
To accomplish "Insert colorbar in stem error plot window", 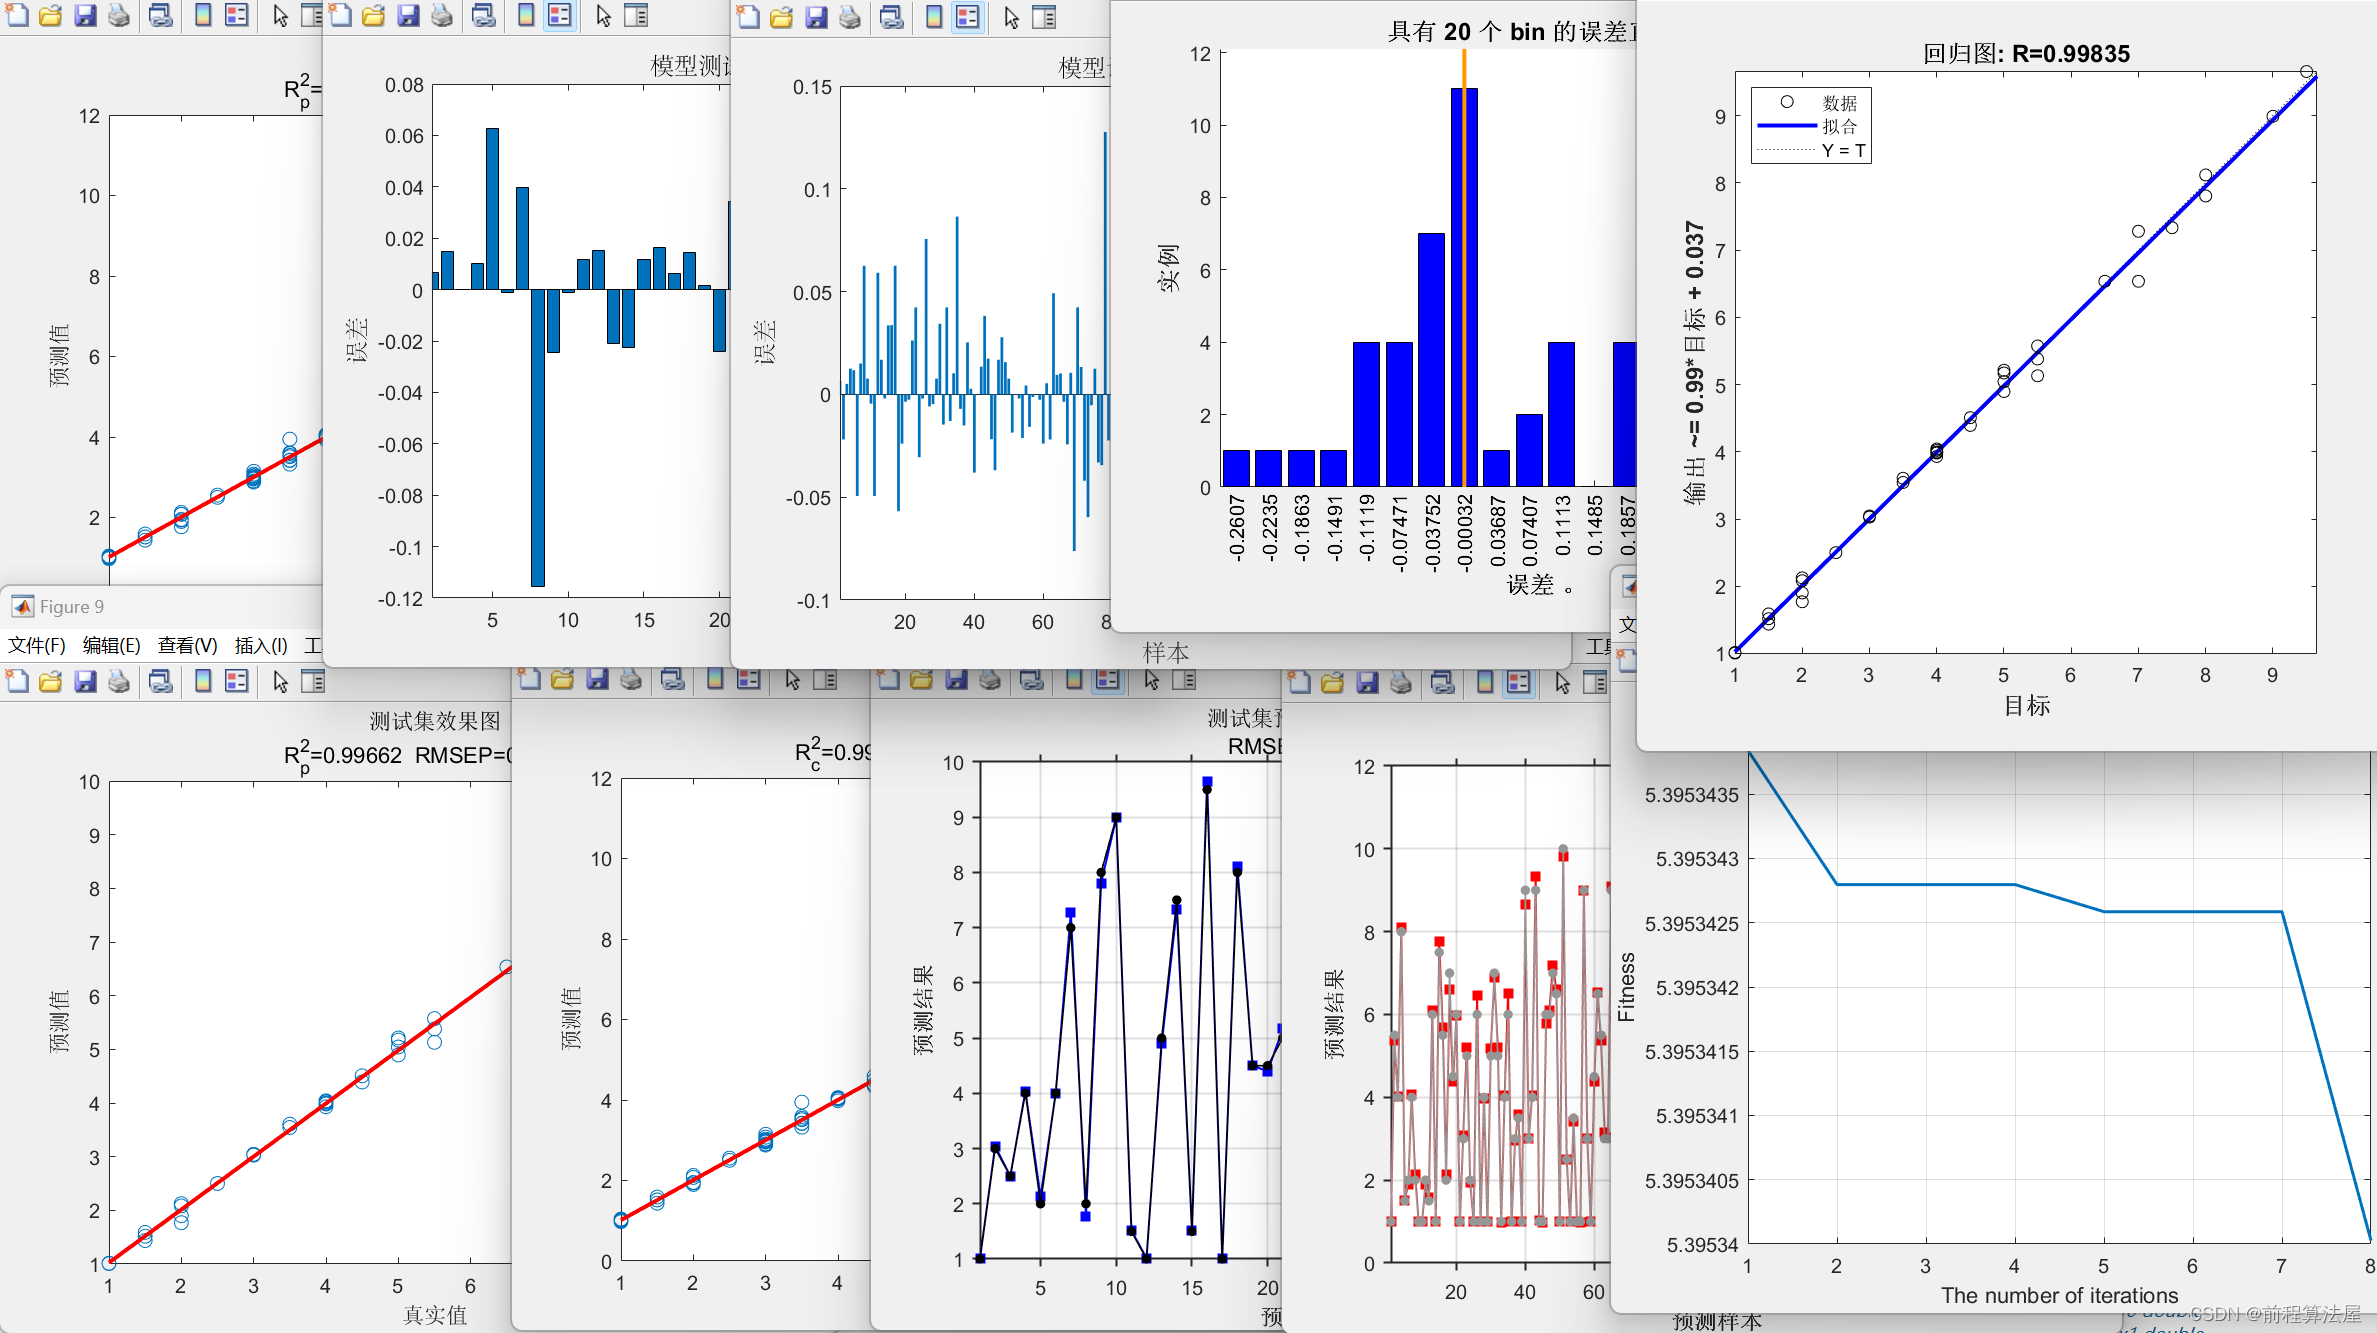I will point(934,17).
